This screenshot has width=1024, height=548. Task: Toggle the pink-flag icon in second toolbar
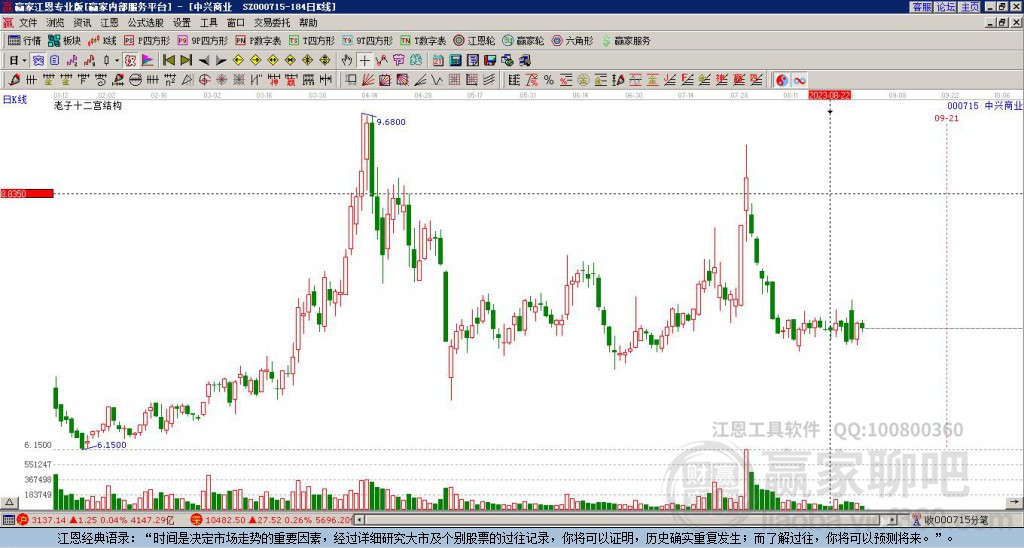pyautogui.click(x=148, y=61)
